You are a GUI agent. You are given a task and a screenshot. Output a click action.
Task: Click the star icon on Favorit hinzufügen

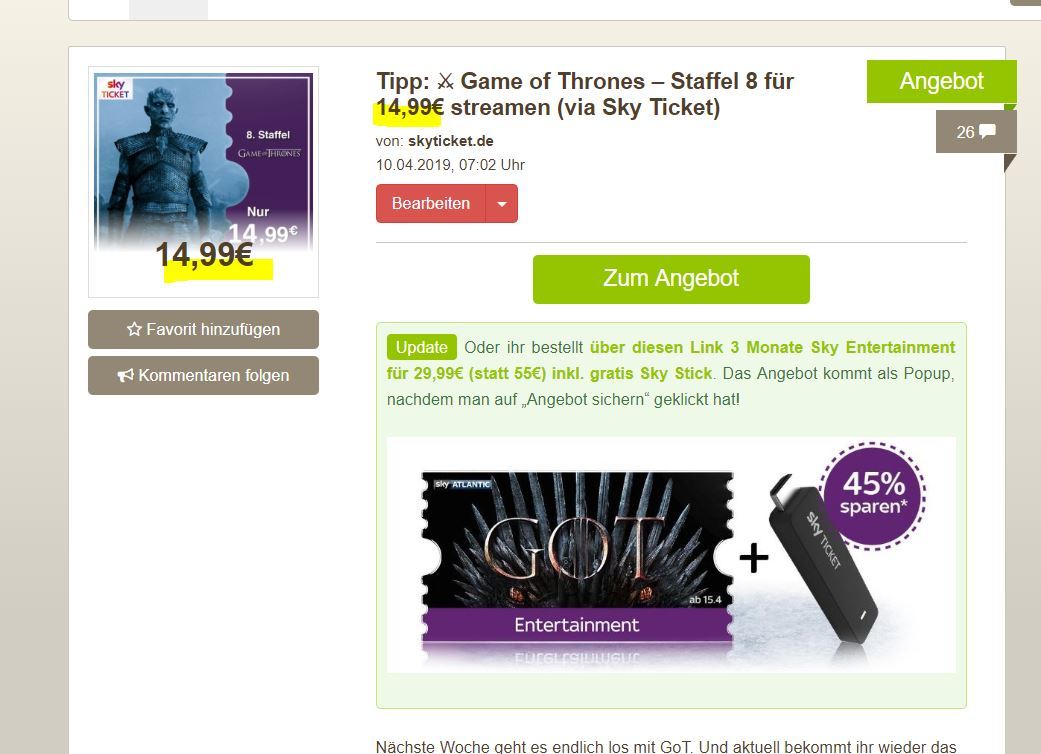coord(134,329)
